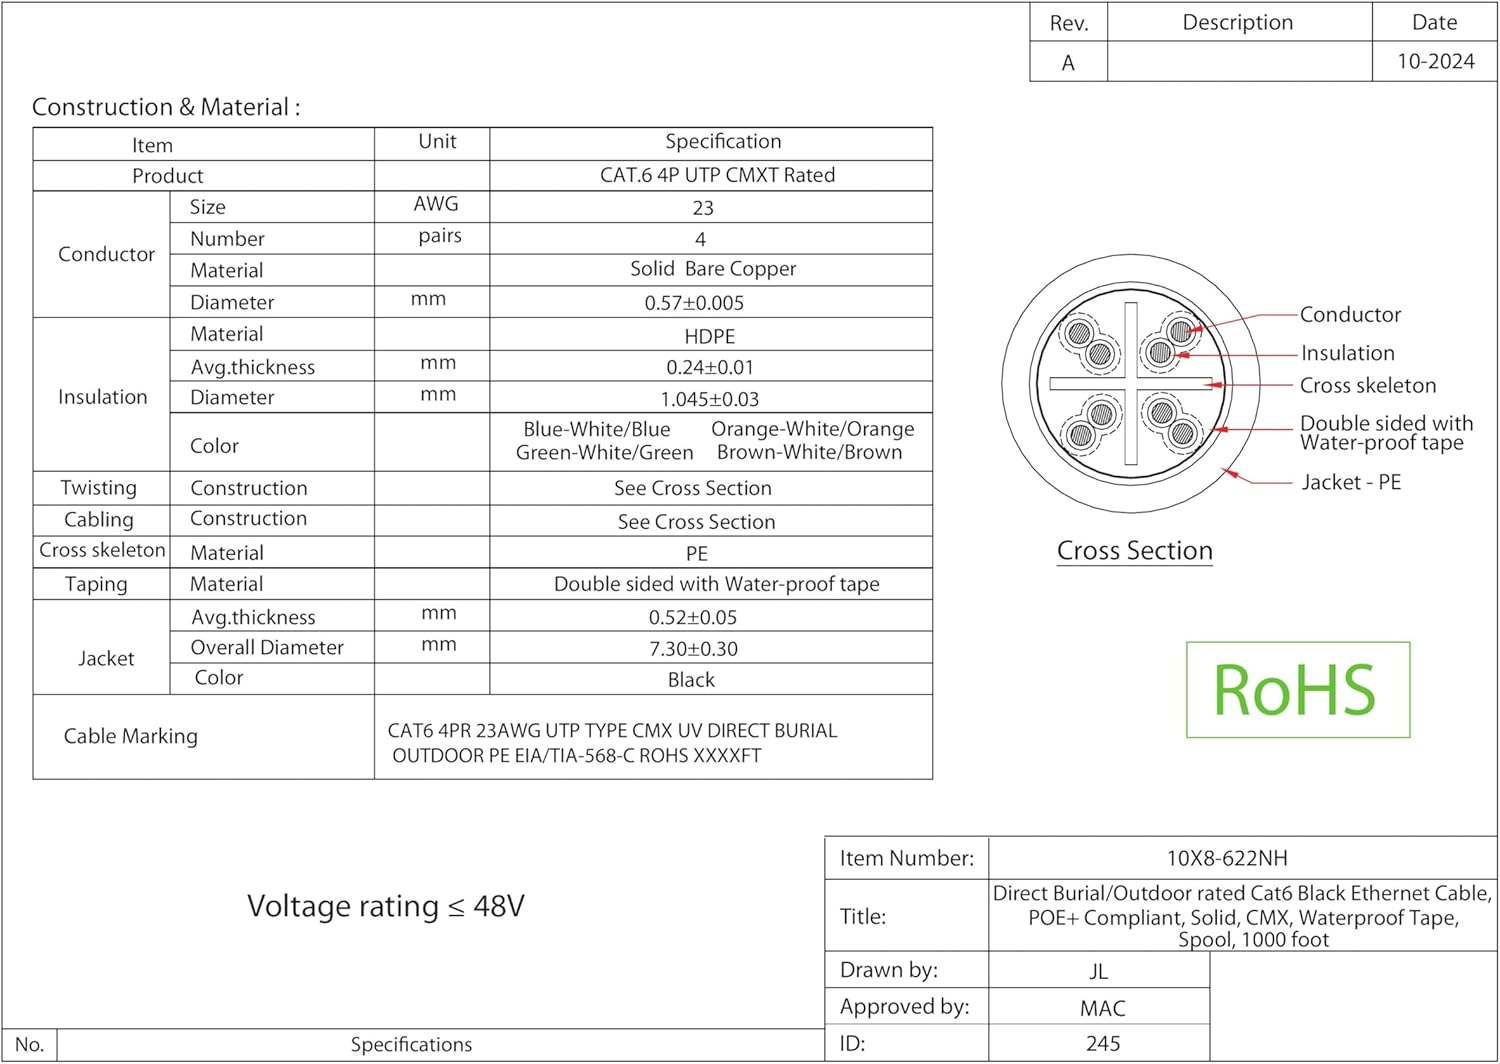The height and width of the screenshot is (1064, 1500).
Task: Click the cable cross section diagram
Action: coord(1131,384)
